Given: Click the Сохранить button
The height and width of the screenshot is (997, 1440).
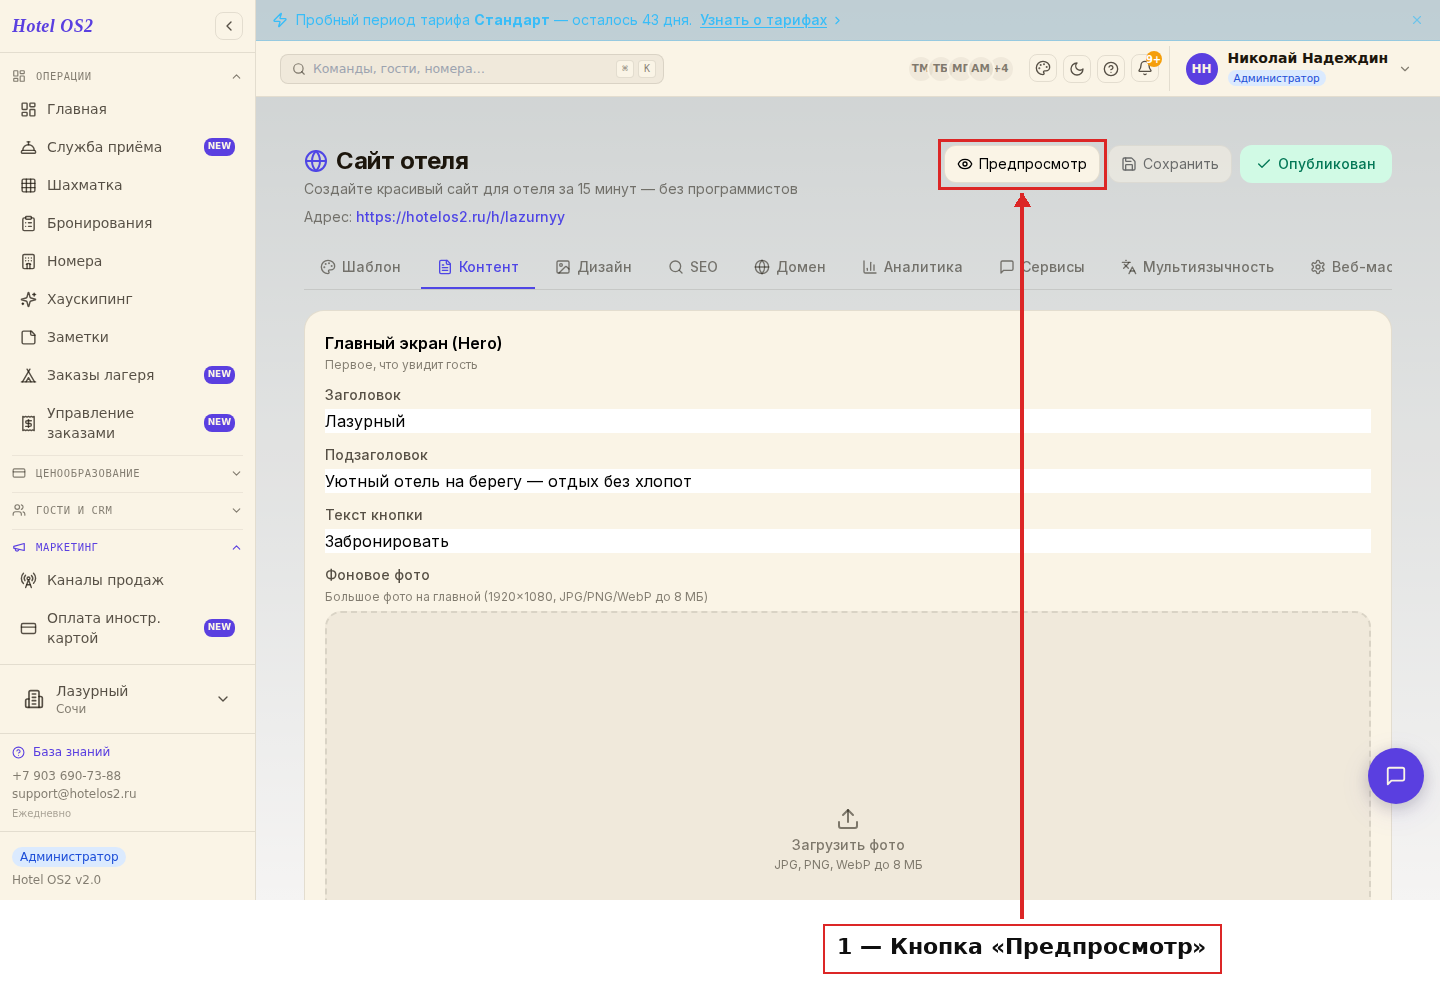Looking at the screenshot, I should tap(1170, 164).
